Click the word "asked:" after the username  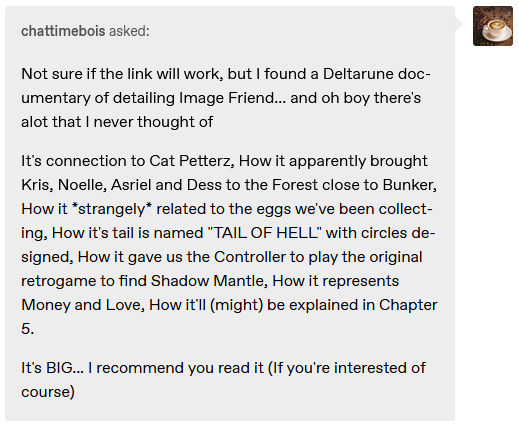point(129,31)
